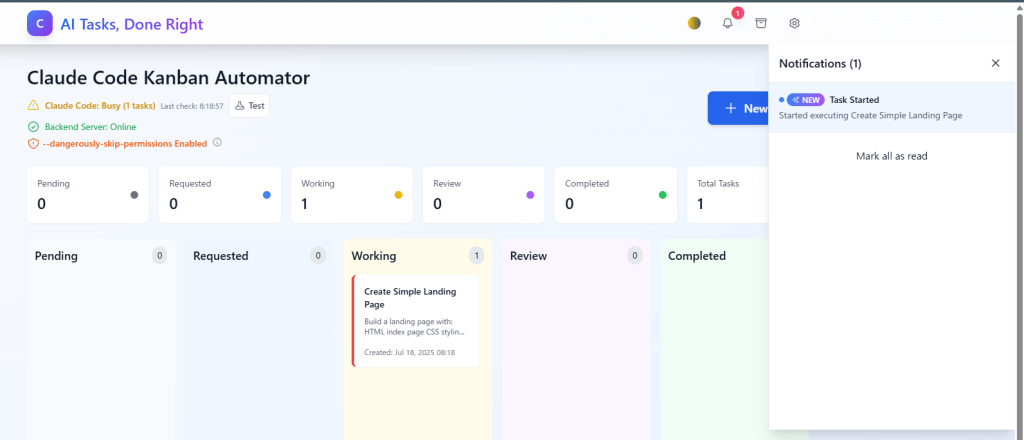
Task: Click the --dangerously-skip-permissions Enabled text
Action: [125, 143]
